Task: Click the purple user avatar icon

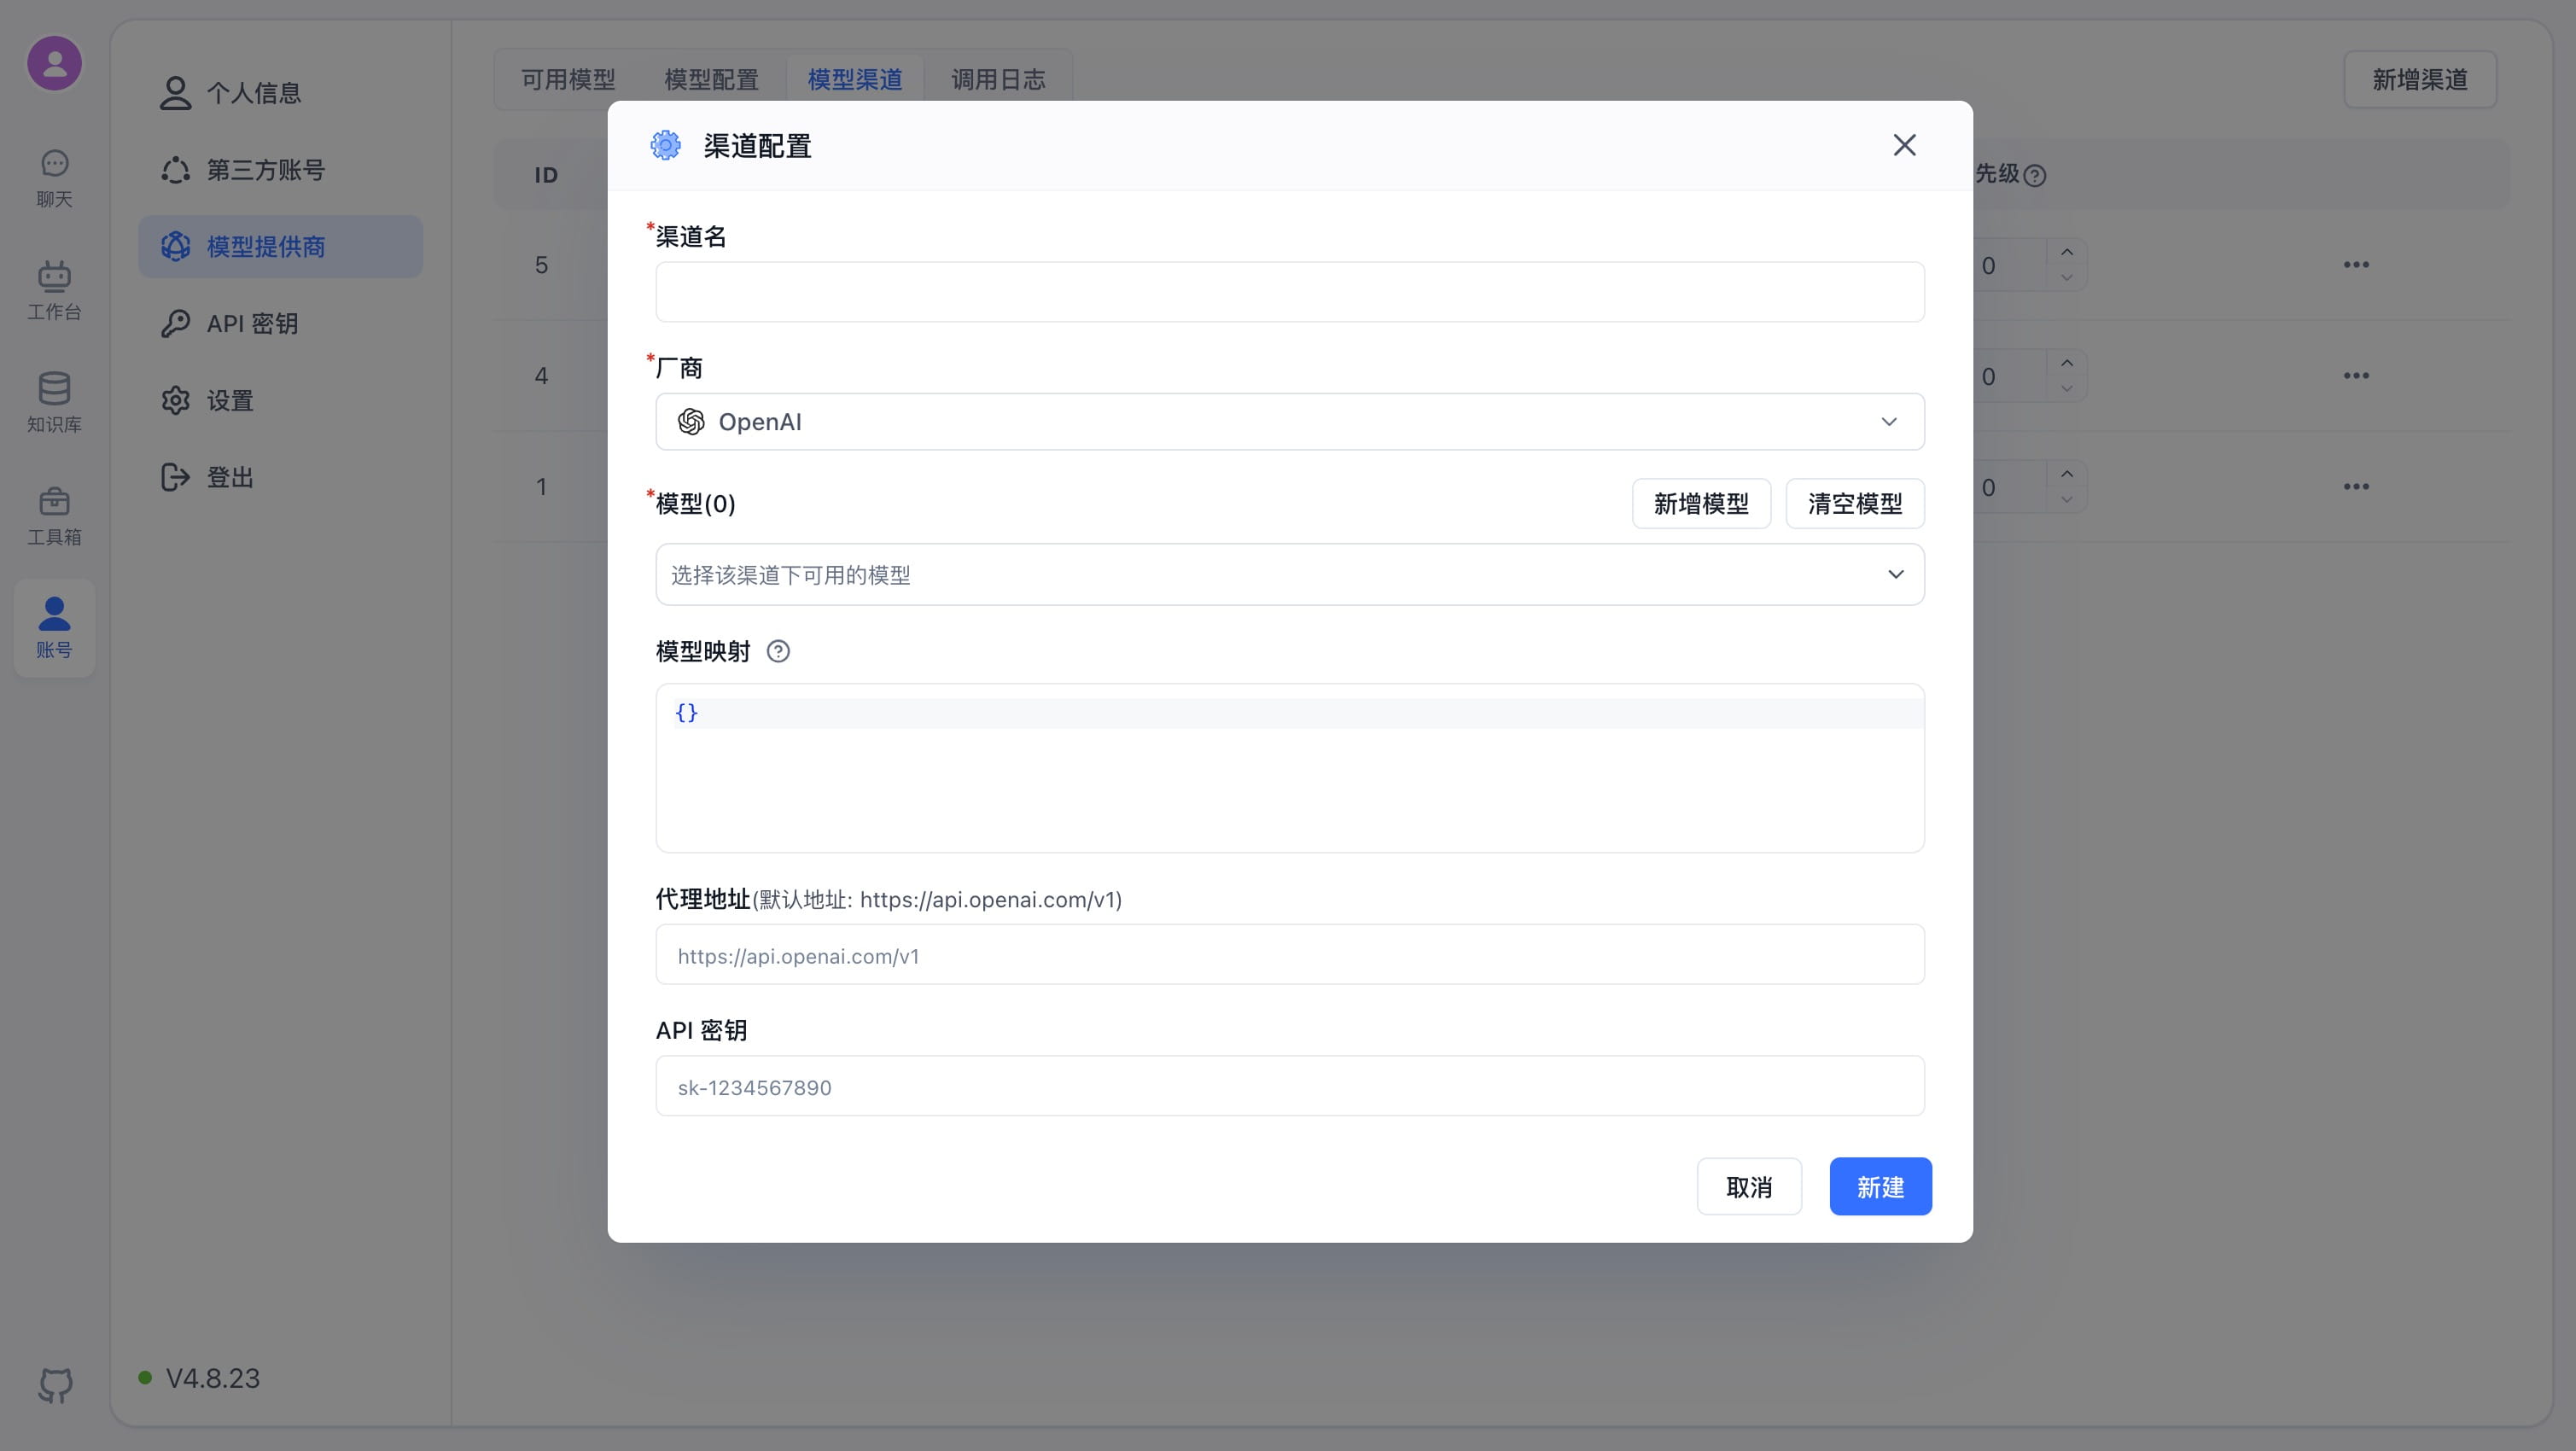Action: pyautogui.click(x=54, y=64)
